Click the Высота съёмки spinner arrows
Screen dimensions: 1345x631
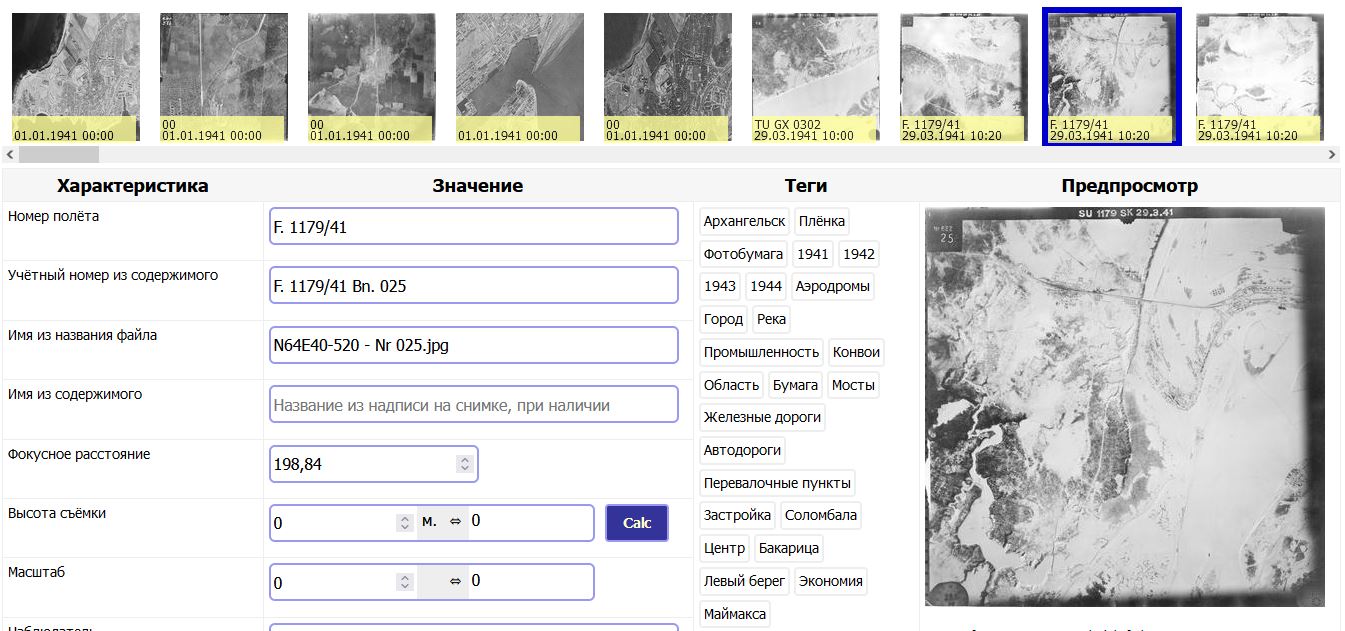(404, 523)
